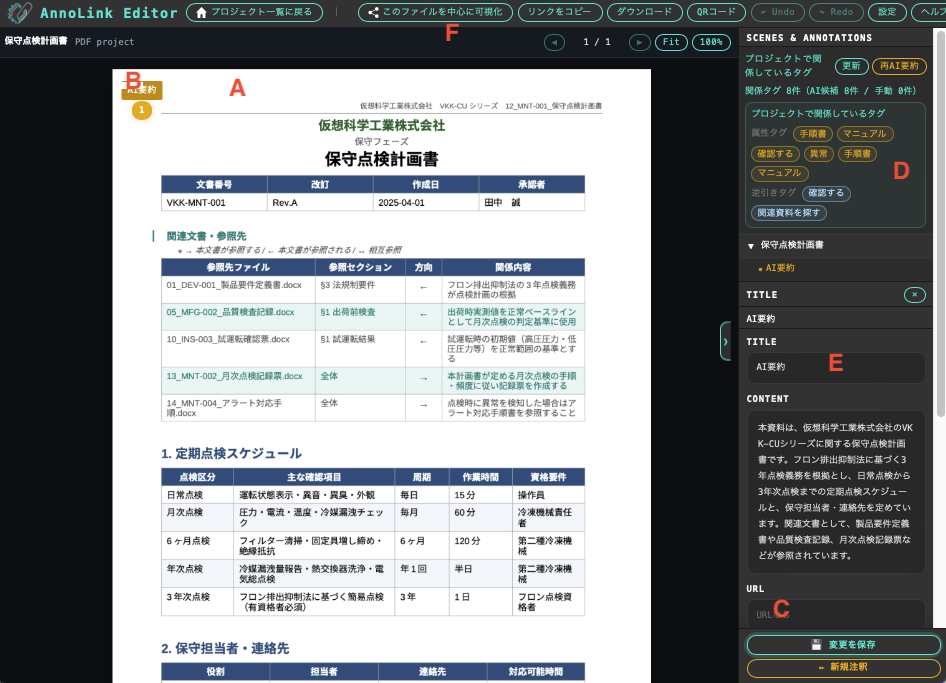The image size is (946, 683).
Task: Select the AI要約 annotation label on the page
Action: [x=142, y=90]
